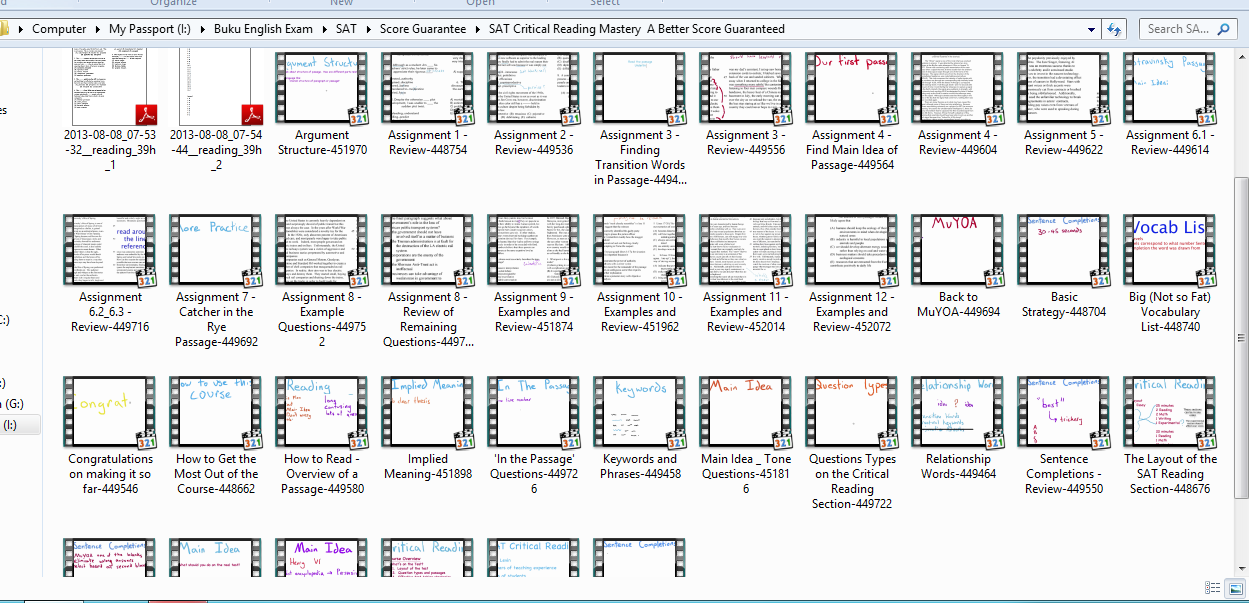Go to Score Guarantee breadcrumb folder
This screenshot has height=603, width=1249.
tap(423, 29)
